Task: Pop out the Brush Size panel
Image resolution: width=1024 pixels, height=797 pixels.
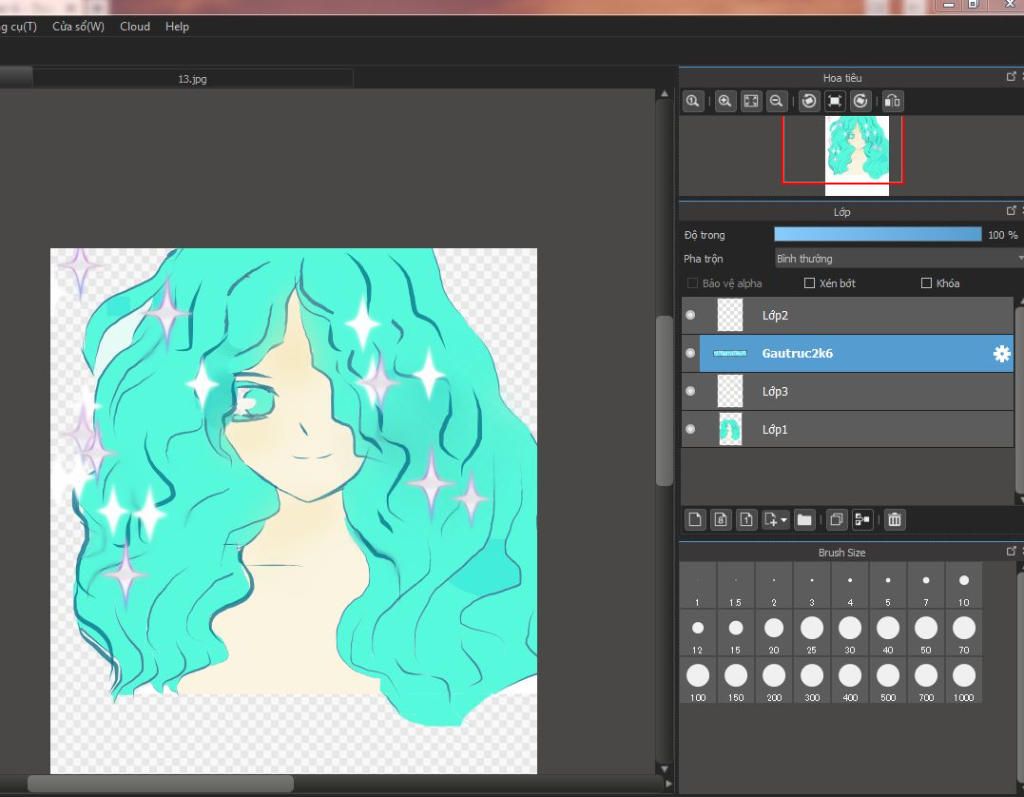Action: click(1011, 551)
